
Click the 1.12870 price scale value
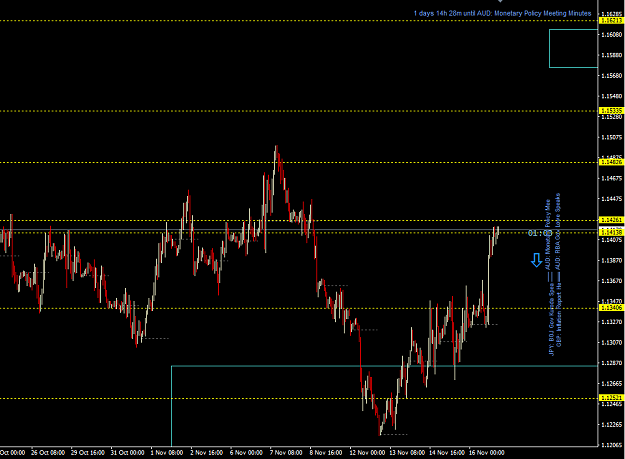[612, 363]
